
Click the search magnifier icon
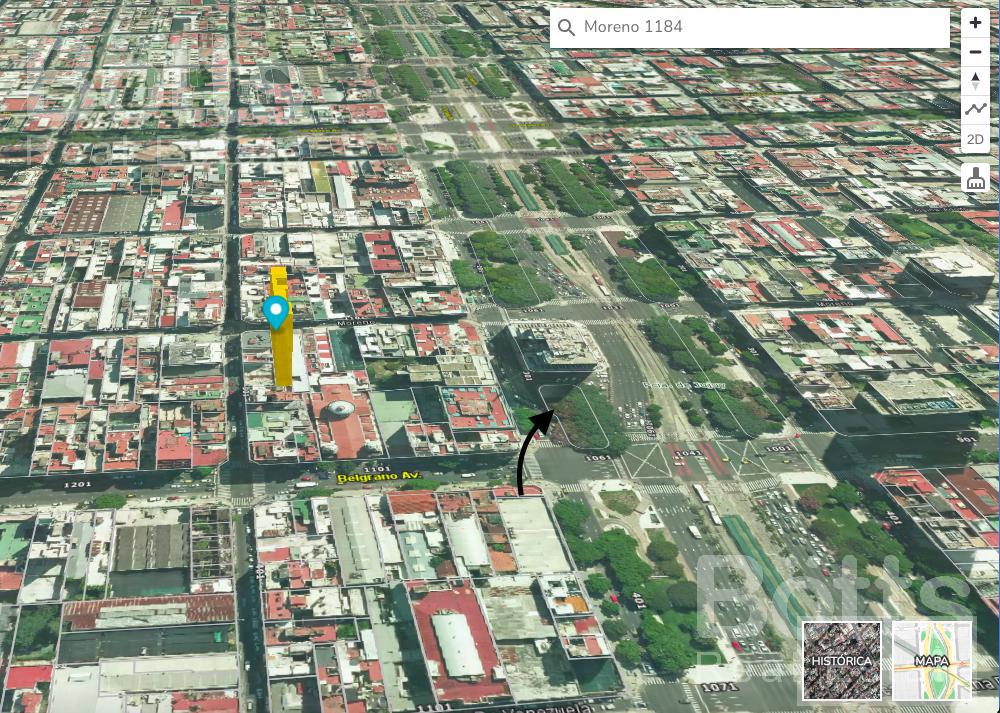coord(566,27)
